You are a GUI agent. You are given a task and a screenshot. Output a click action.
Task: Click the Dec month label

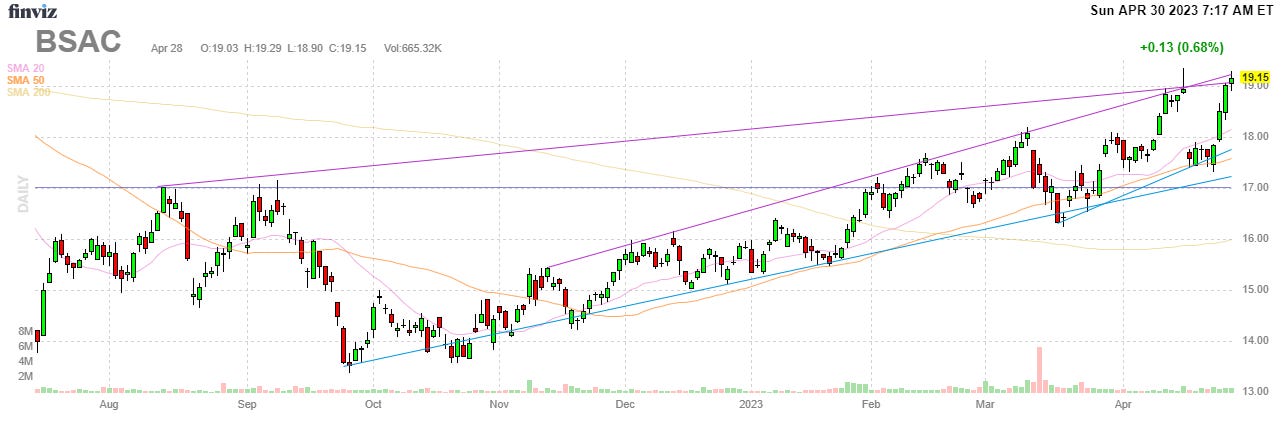[625, 405]
